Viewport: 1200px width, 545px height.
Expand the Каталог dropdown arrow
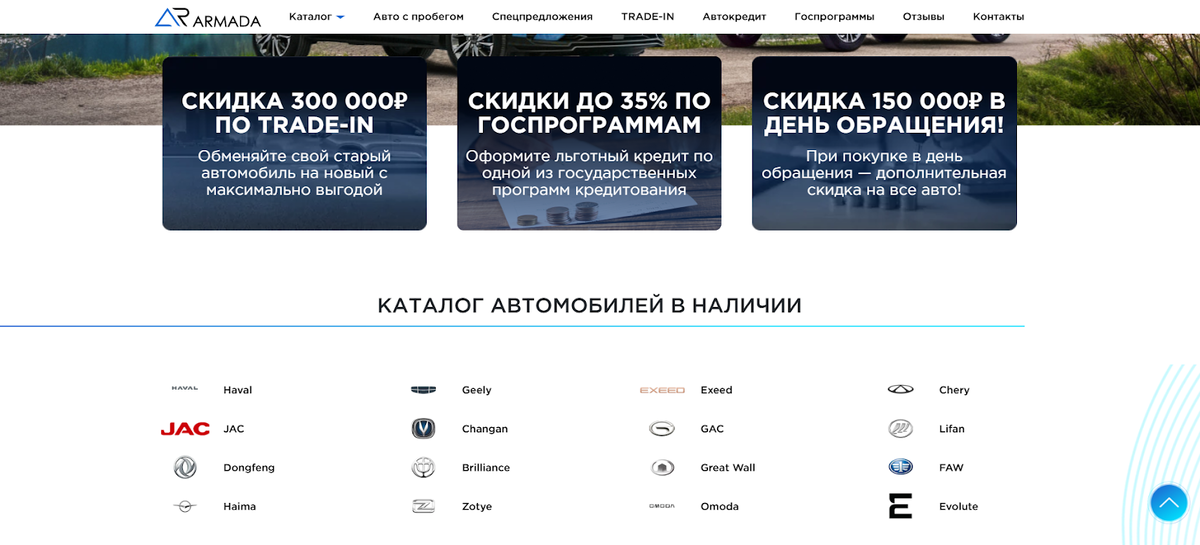point(340,18)
